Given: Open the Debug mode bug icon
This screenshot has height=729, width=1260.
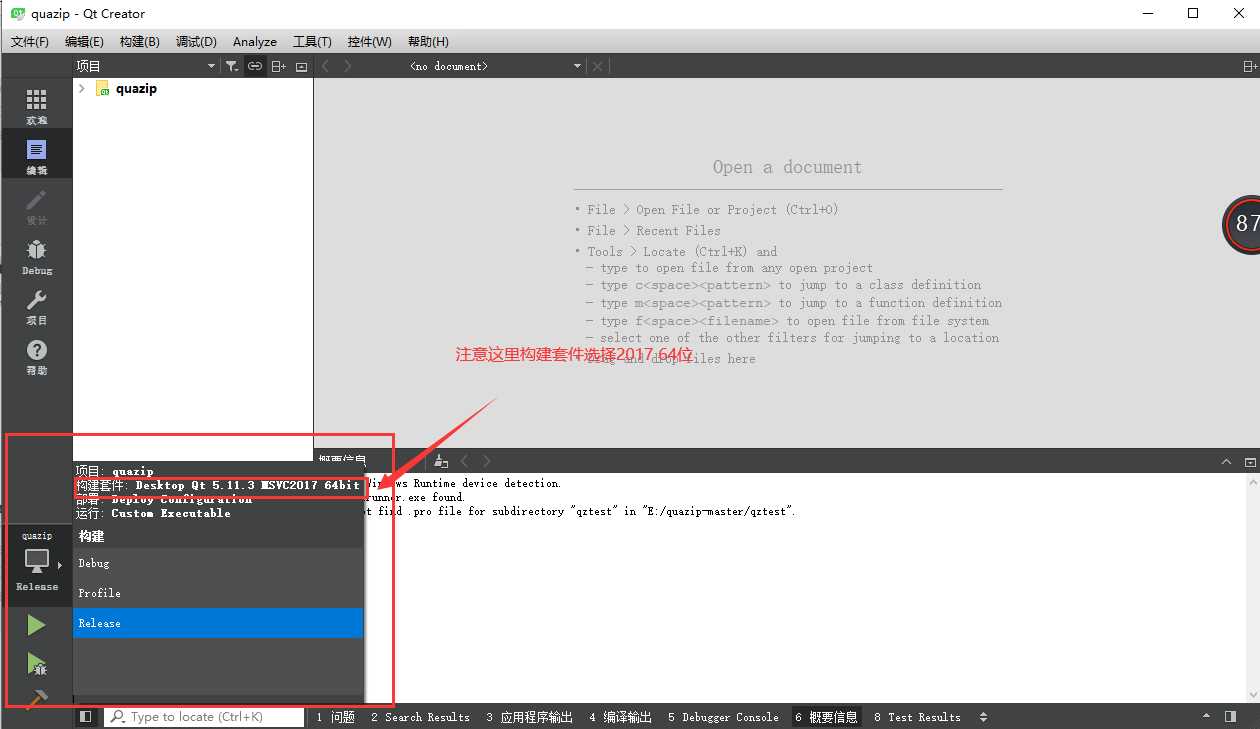Looking at the screenshot, I should coord(36,255).
